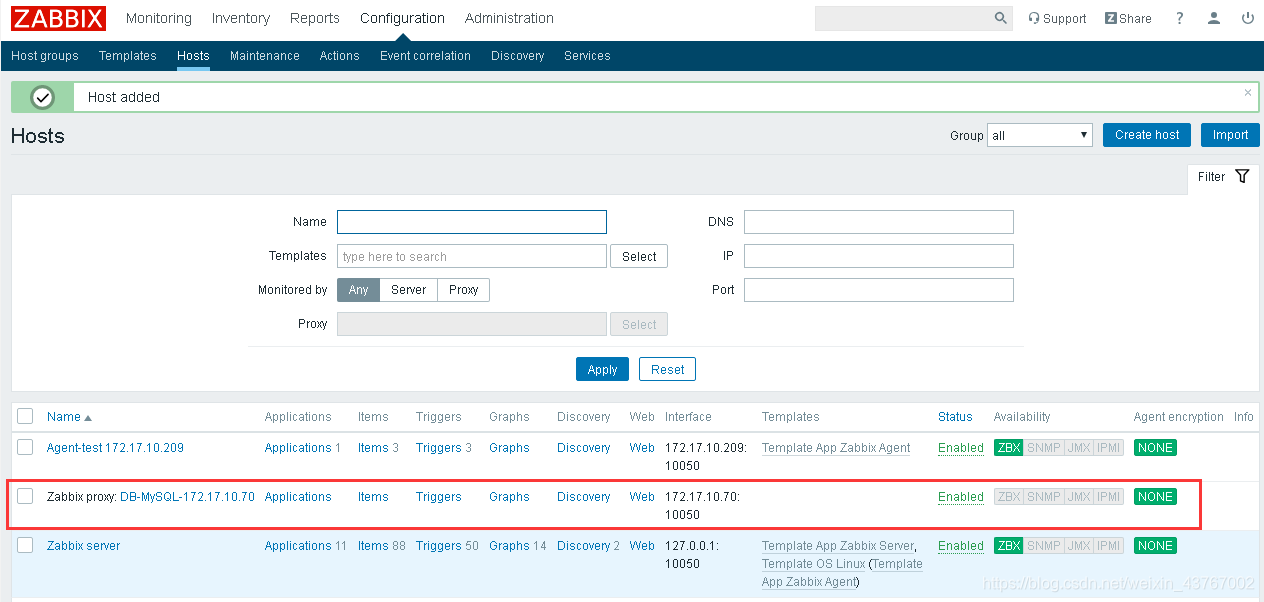Focus the IP filter field
Viewport: 1264px width, 602px height.
(879, 256)
